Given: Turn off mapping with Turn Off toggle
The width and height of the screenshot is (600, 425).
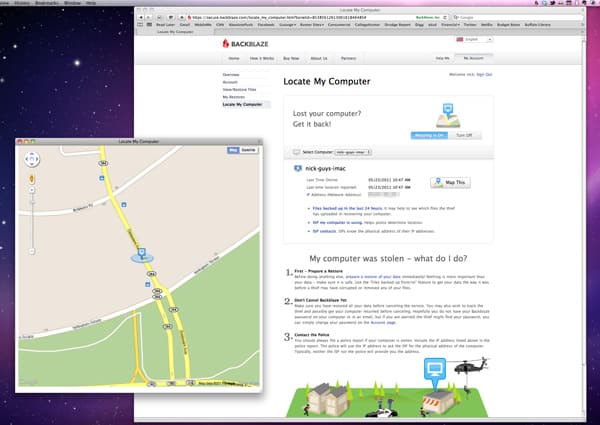Looking at the screenshot, I should (x=462, y=135).
